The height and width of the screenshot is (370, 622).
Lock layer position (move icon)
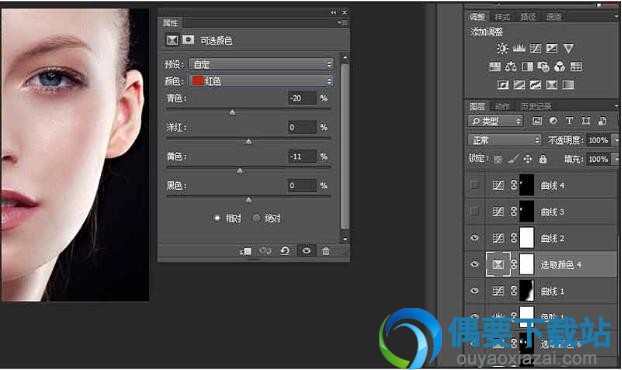click(528, 159)
